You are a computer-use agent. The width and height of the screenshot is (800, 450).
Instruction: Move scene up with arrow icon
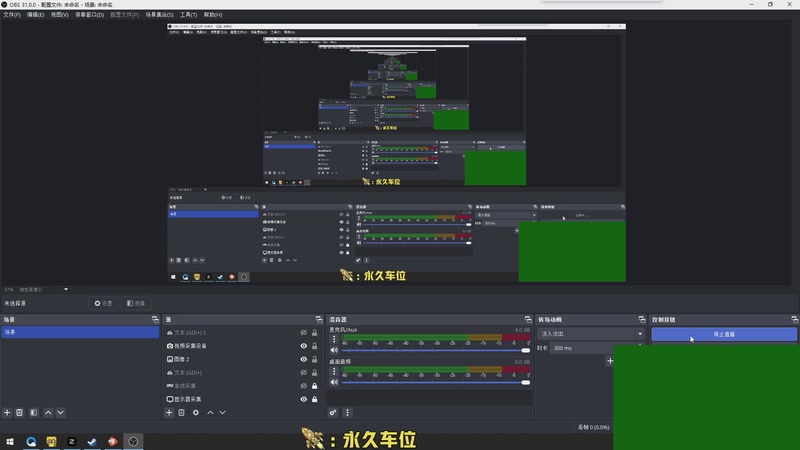tap(48, 412)
